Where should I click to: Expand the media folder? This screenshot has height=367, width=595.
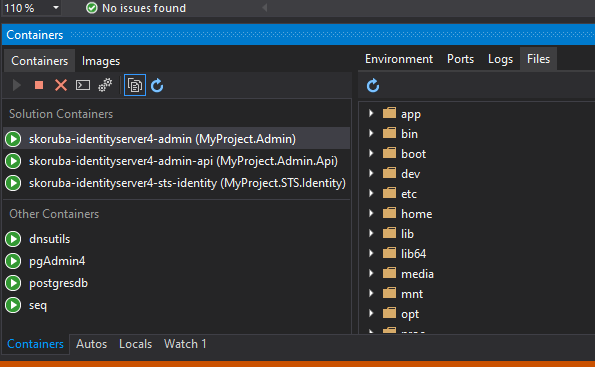(371, 273)
